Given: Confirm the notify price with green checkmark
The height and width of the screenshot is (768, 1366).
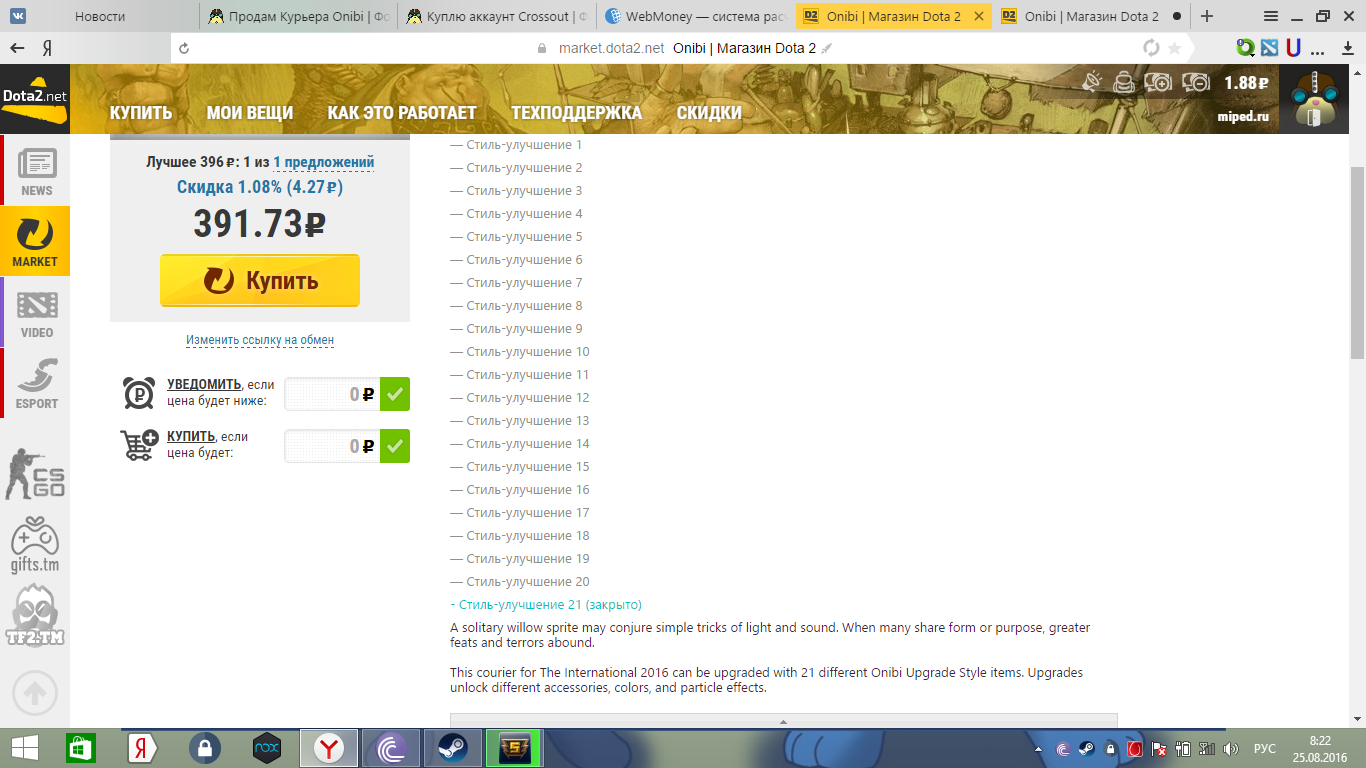Looking at the screenshot, I should (x=395, y=394).
